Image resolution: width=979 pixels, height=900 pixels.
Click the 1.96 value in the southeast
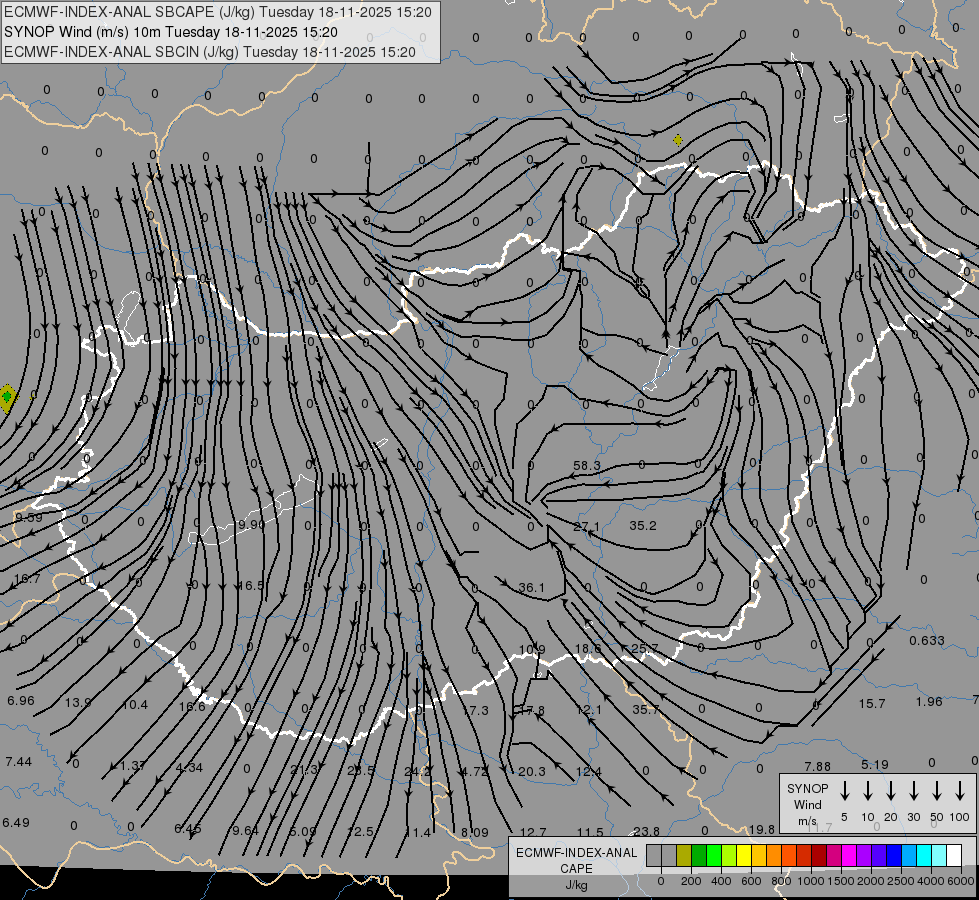click(929, 701)
